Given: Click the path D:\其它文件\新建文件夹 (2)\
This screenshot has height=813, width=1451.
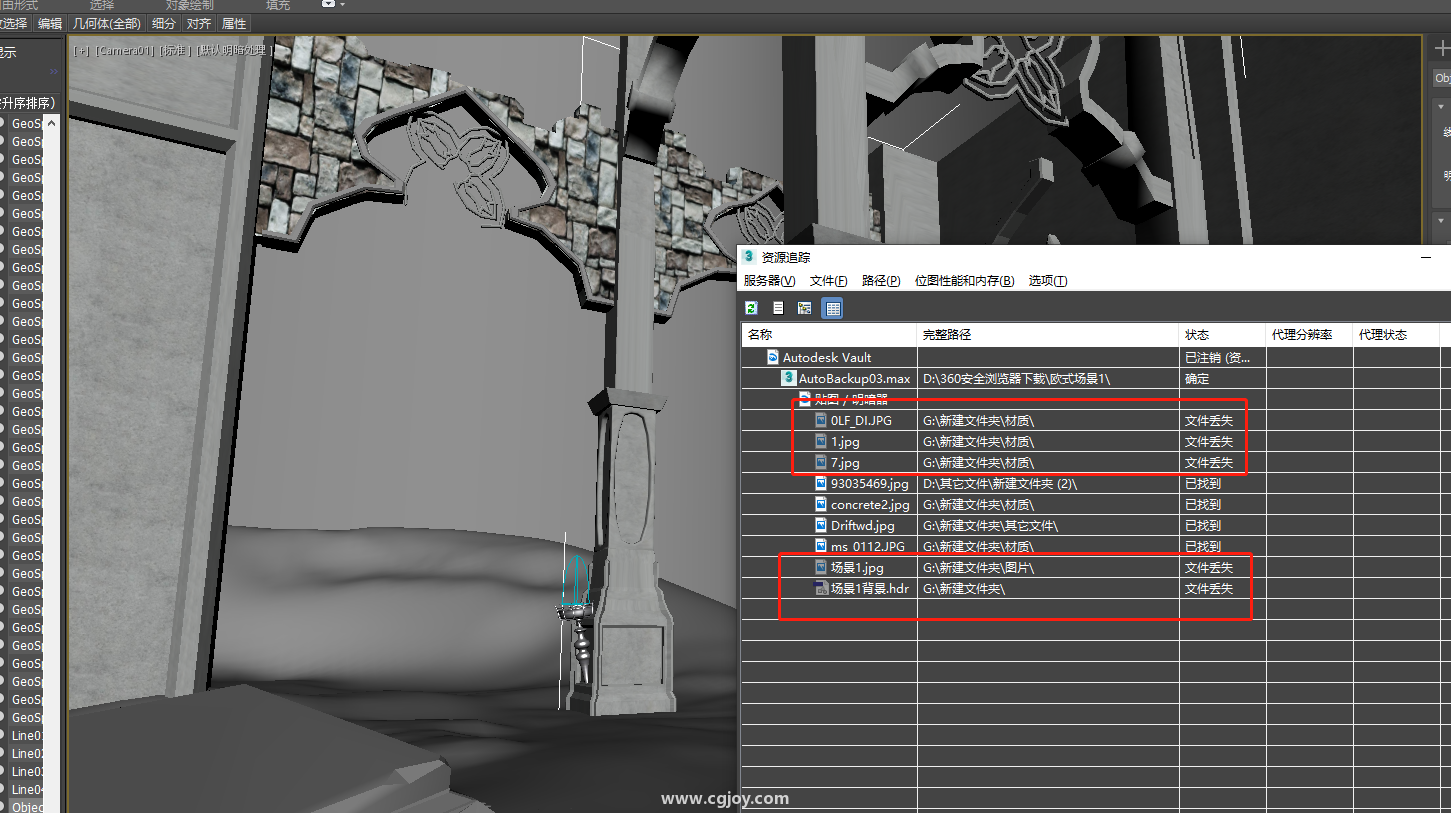Looking at the screenshot, I should point(999,483).
